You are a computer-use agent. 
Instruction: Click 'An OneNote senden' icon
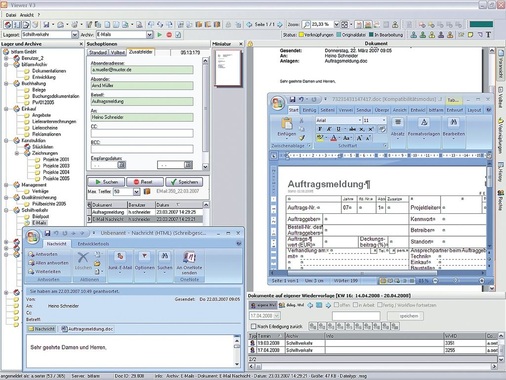[189, 262]
